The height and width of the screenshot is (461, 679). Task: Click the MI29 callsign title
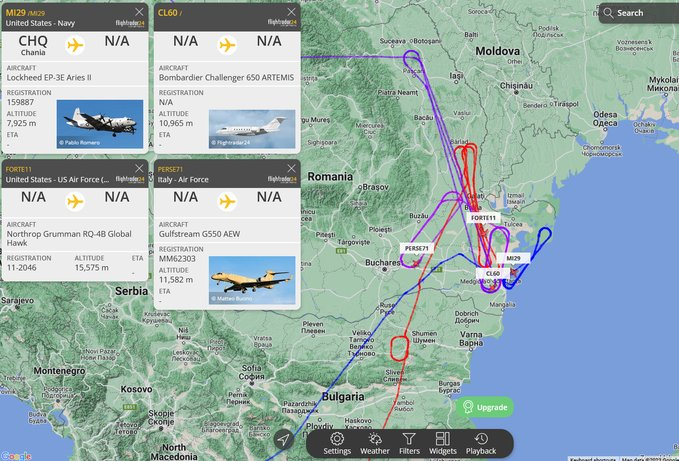click(16, 13)
